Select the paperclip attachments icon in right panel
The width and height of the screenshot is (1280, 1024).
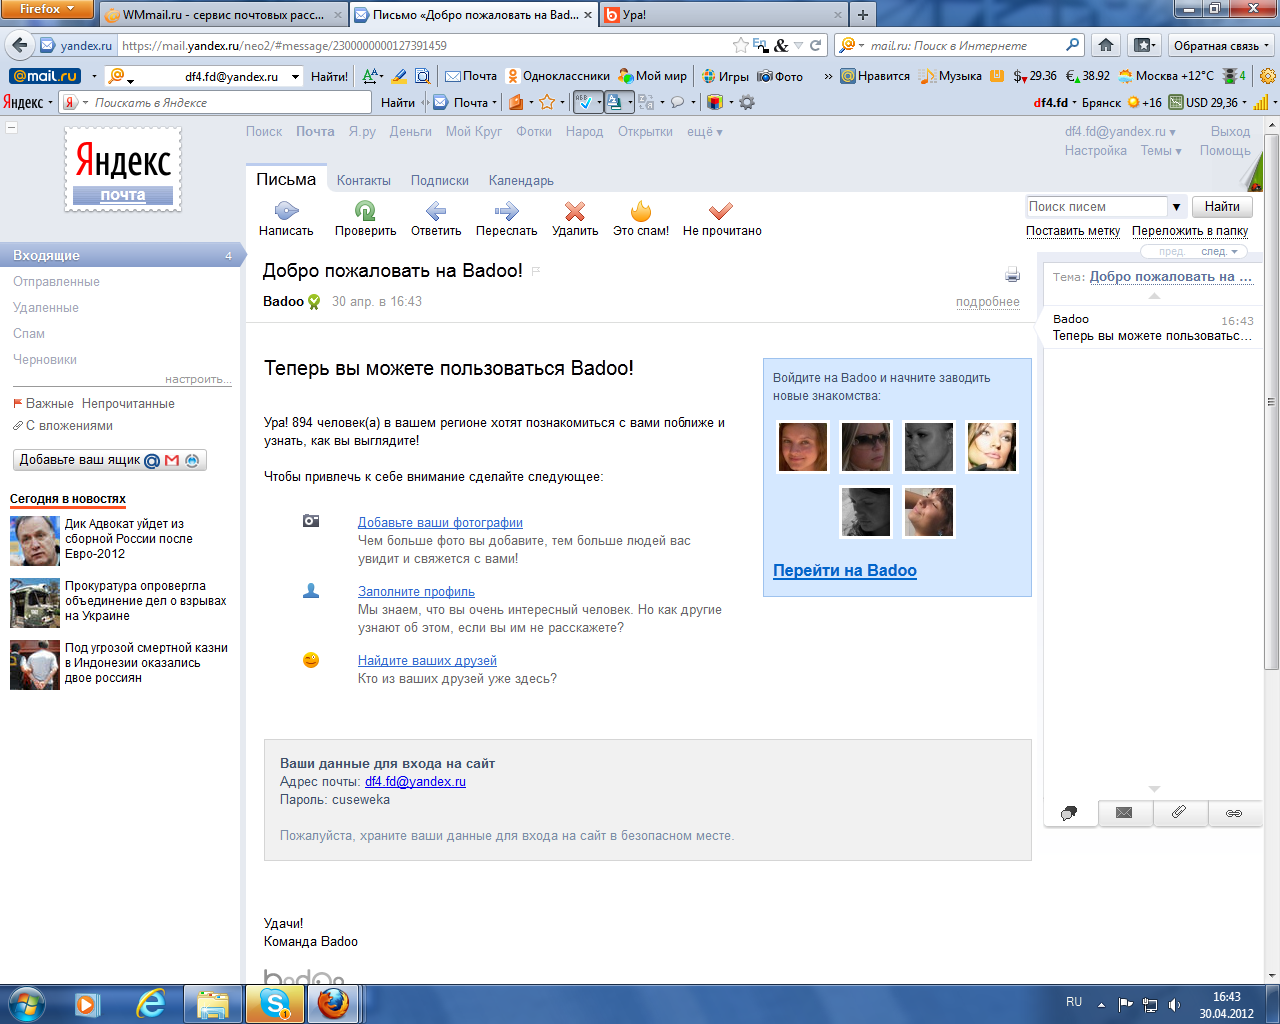[x=1179, y=813]
